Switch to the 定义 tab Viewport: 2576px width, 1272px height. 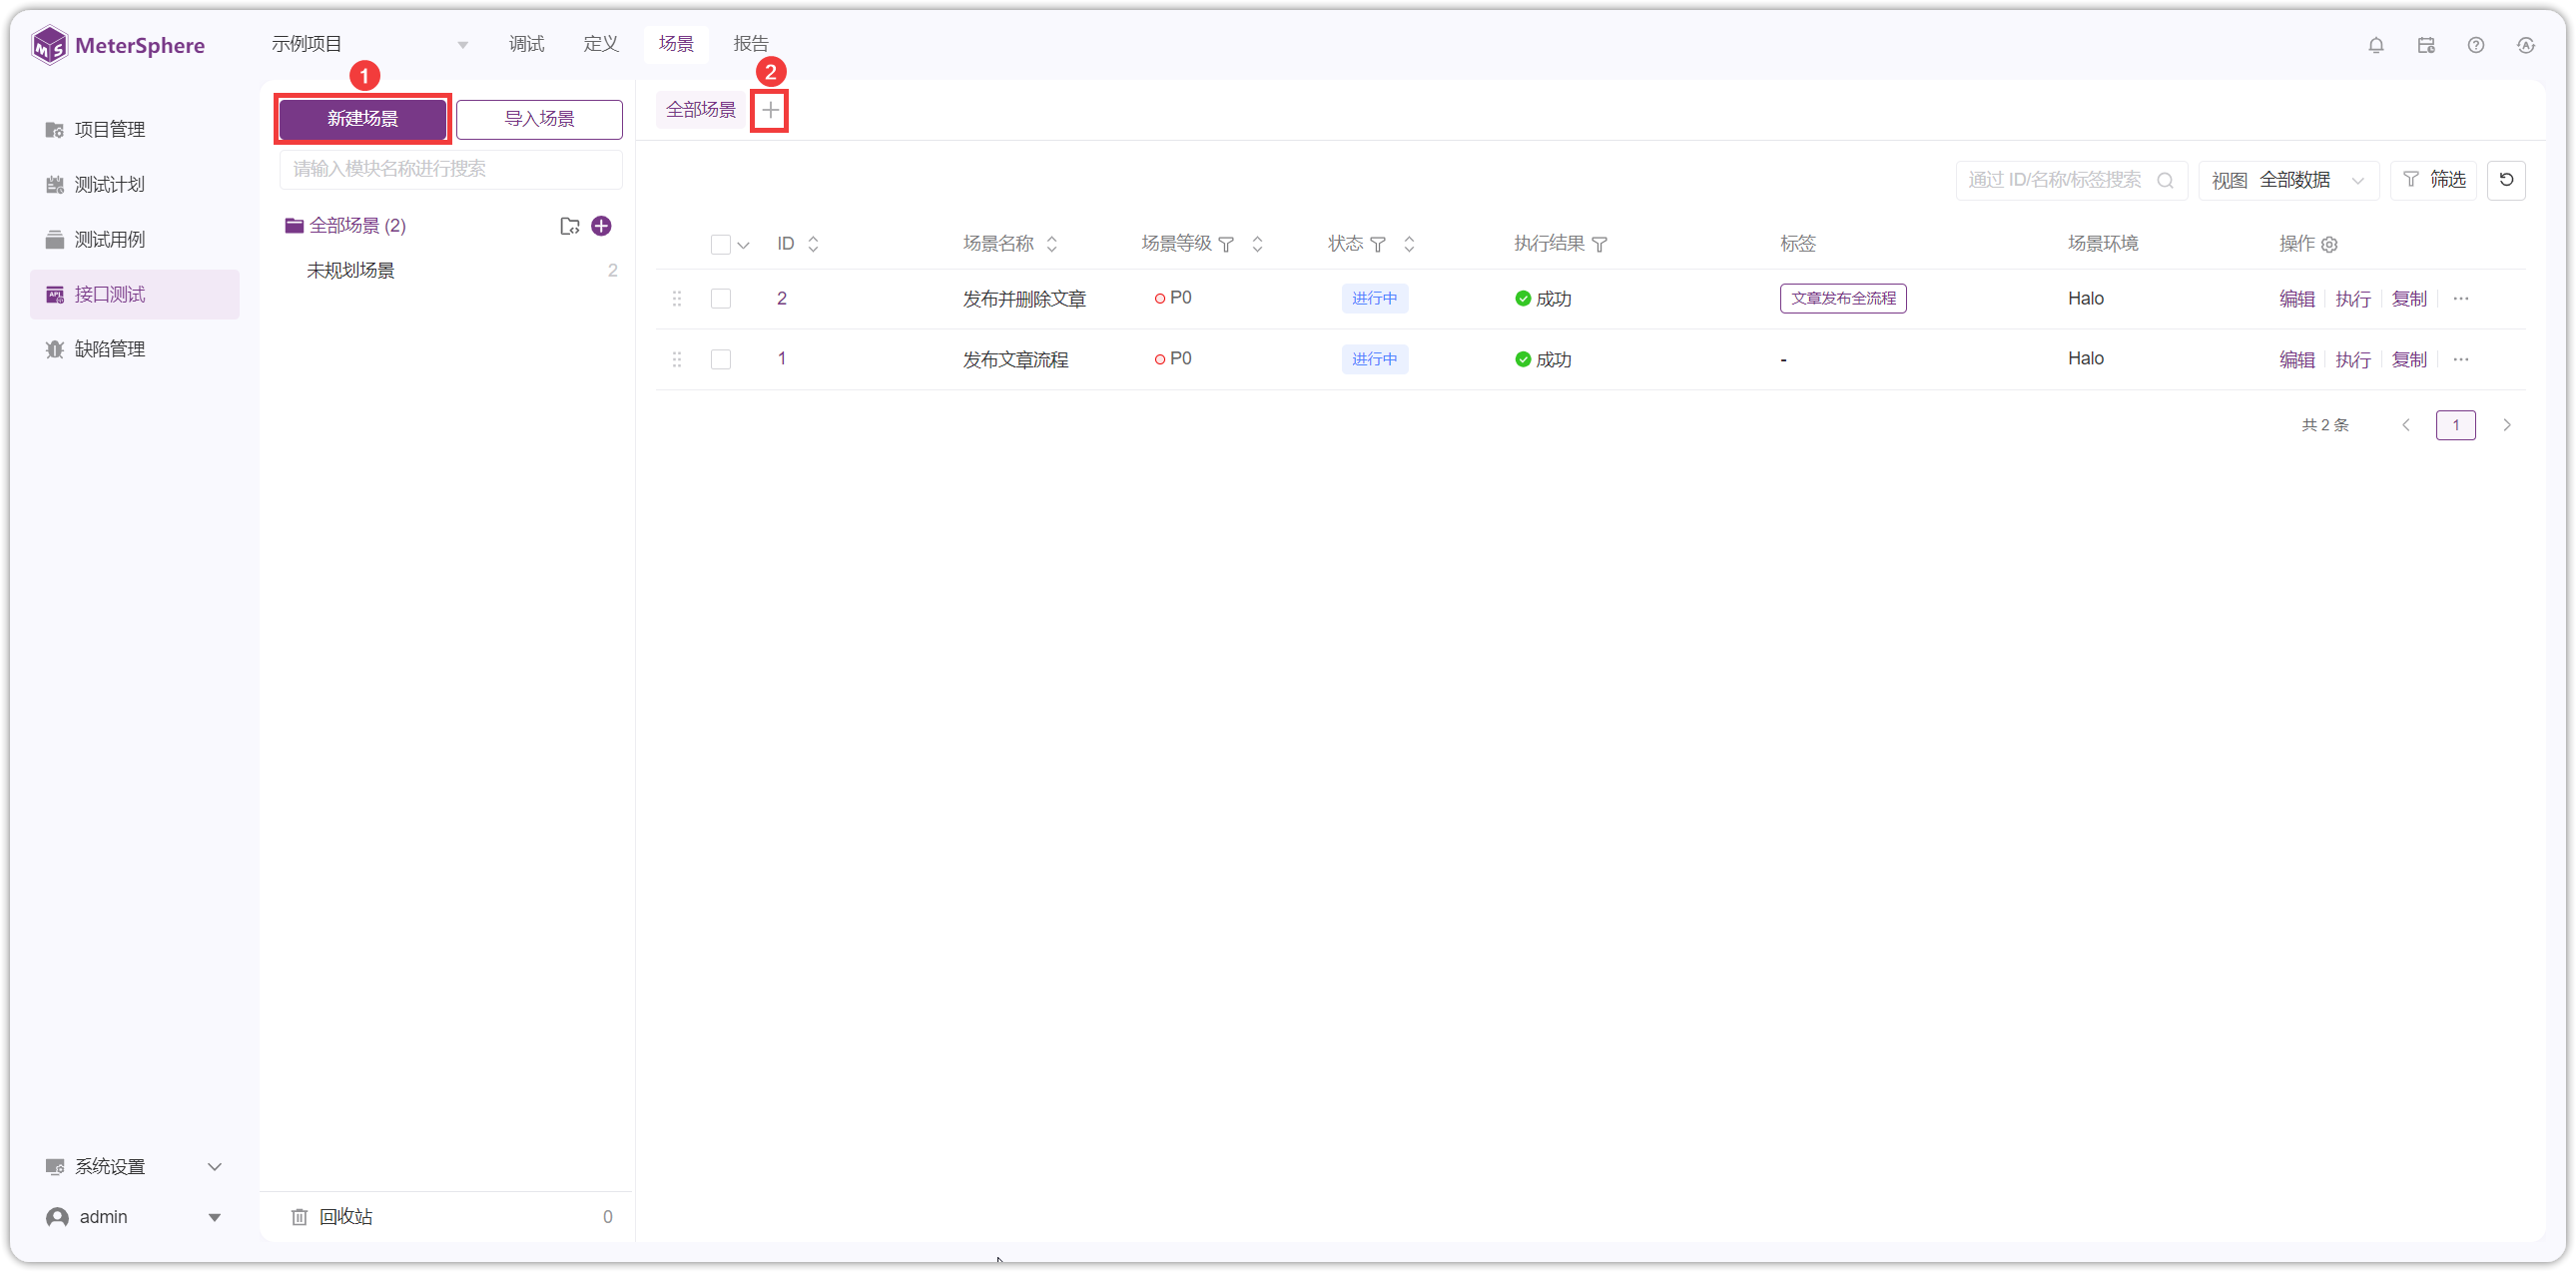point(601,44)
